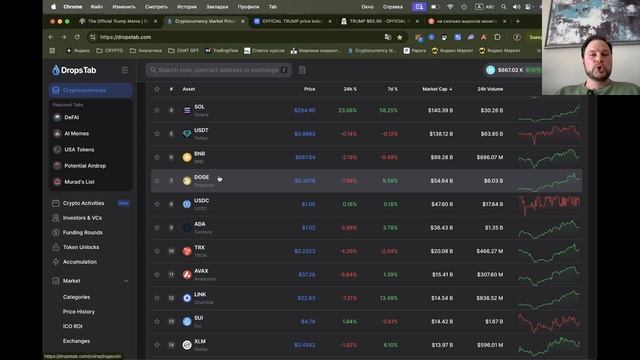Reload the page in Chrome
This screenshot has height=360, width=640.
77,37
